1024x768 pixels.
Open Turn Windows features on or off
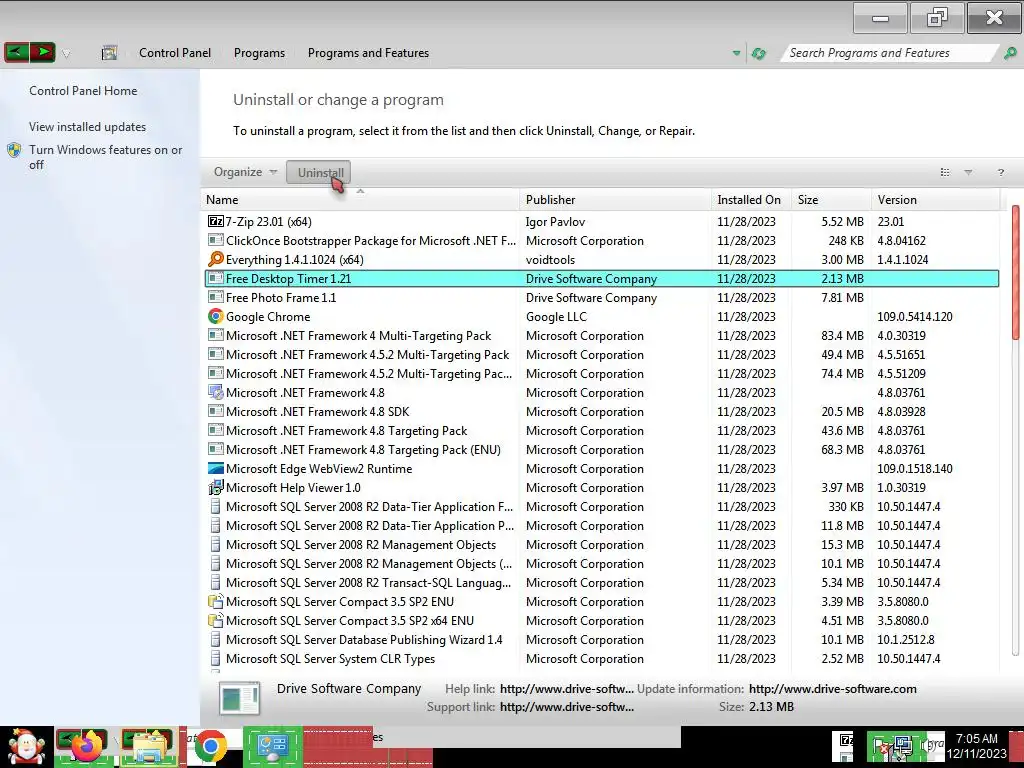105,157
